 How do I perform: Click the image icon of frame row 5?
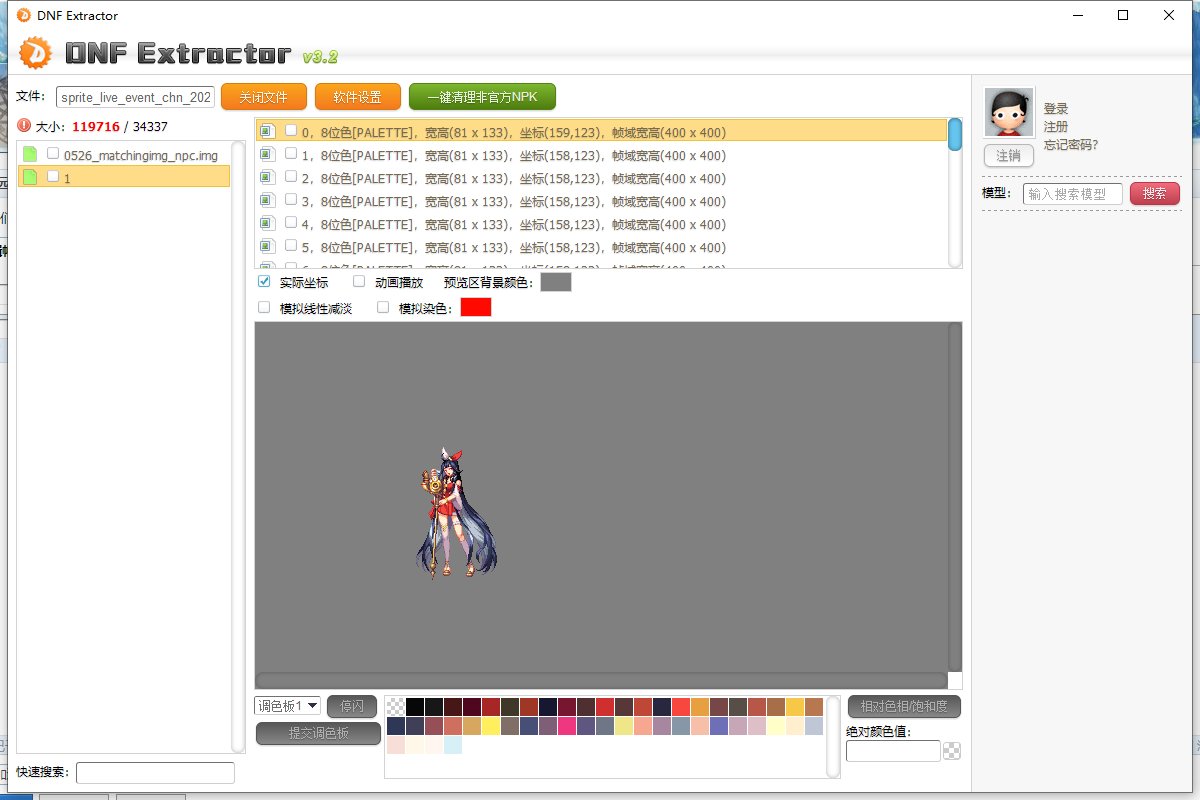point(267,246)
